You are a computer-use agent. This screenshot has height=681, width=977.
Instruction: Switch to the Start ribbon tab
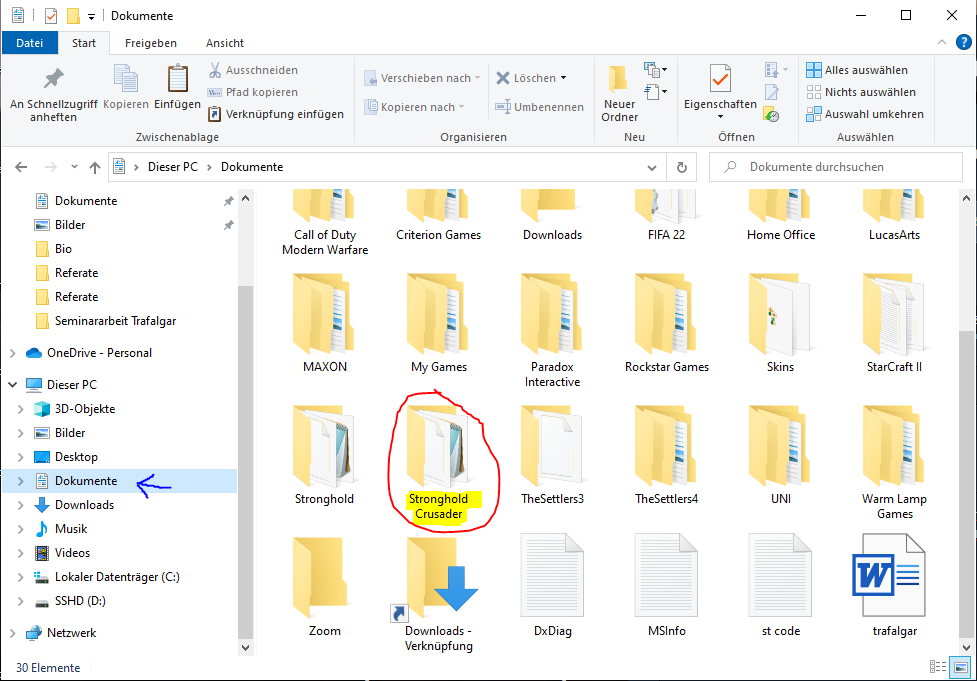coord(83,43)
